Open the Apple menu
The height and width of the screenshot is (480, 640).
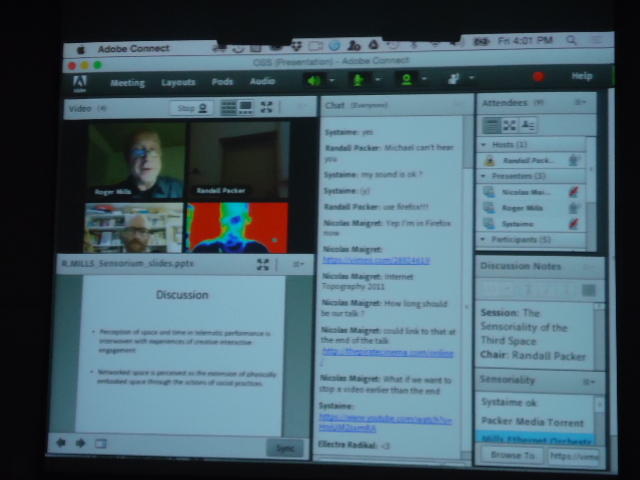[x=80, y=50]
